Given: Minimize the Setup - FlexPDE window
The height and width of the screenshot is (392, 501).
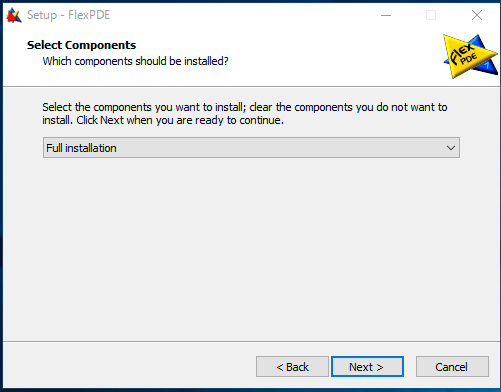Looking at the screenshot, I should [386, 15].
